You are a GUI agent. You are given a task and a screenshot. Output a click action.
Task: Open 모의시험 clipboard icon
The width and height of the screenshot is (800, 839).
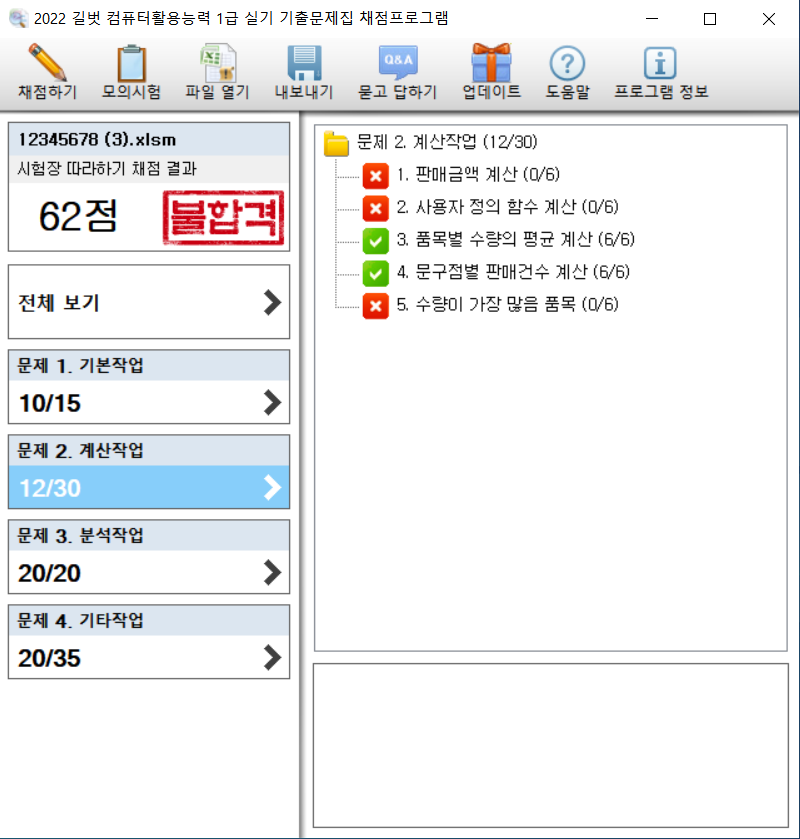[131, 63]
